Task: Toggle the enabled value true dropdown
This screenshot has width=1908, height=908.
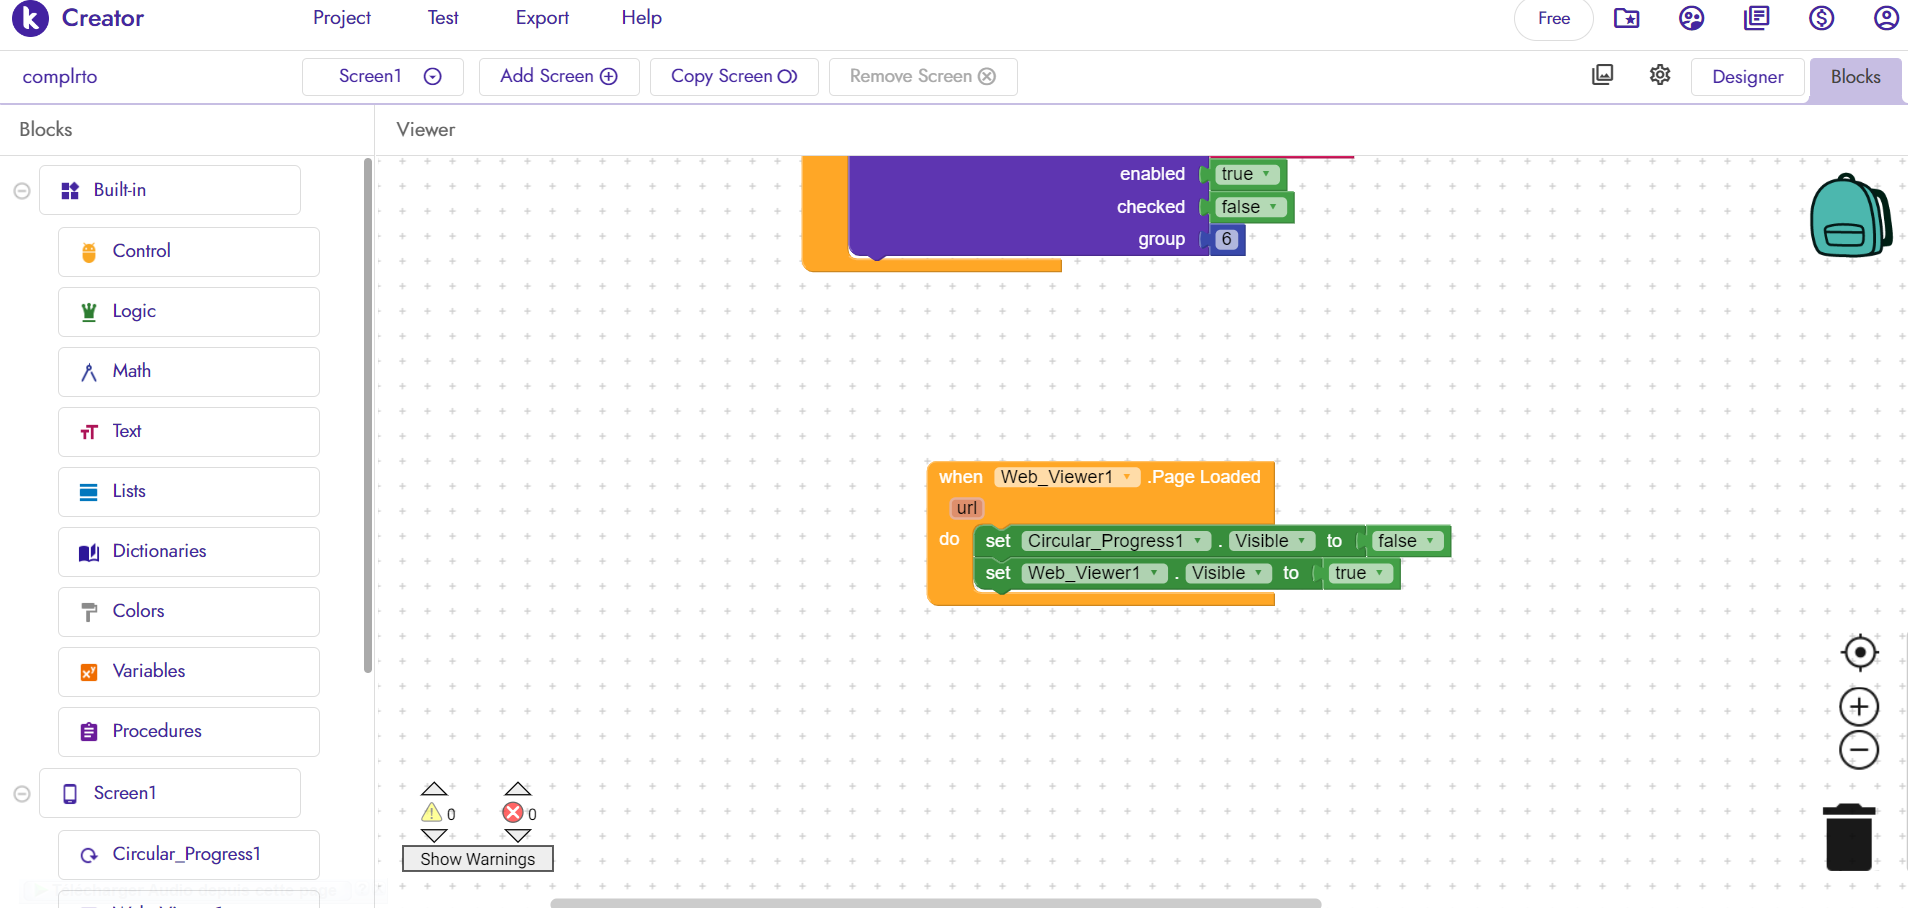Action: click(1265, 174)
